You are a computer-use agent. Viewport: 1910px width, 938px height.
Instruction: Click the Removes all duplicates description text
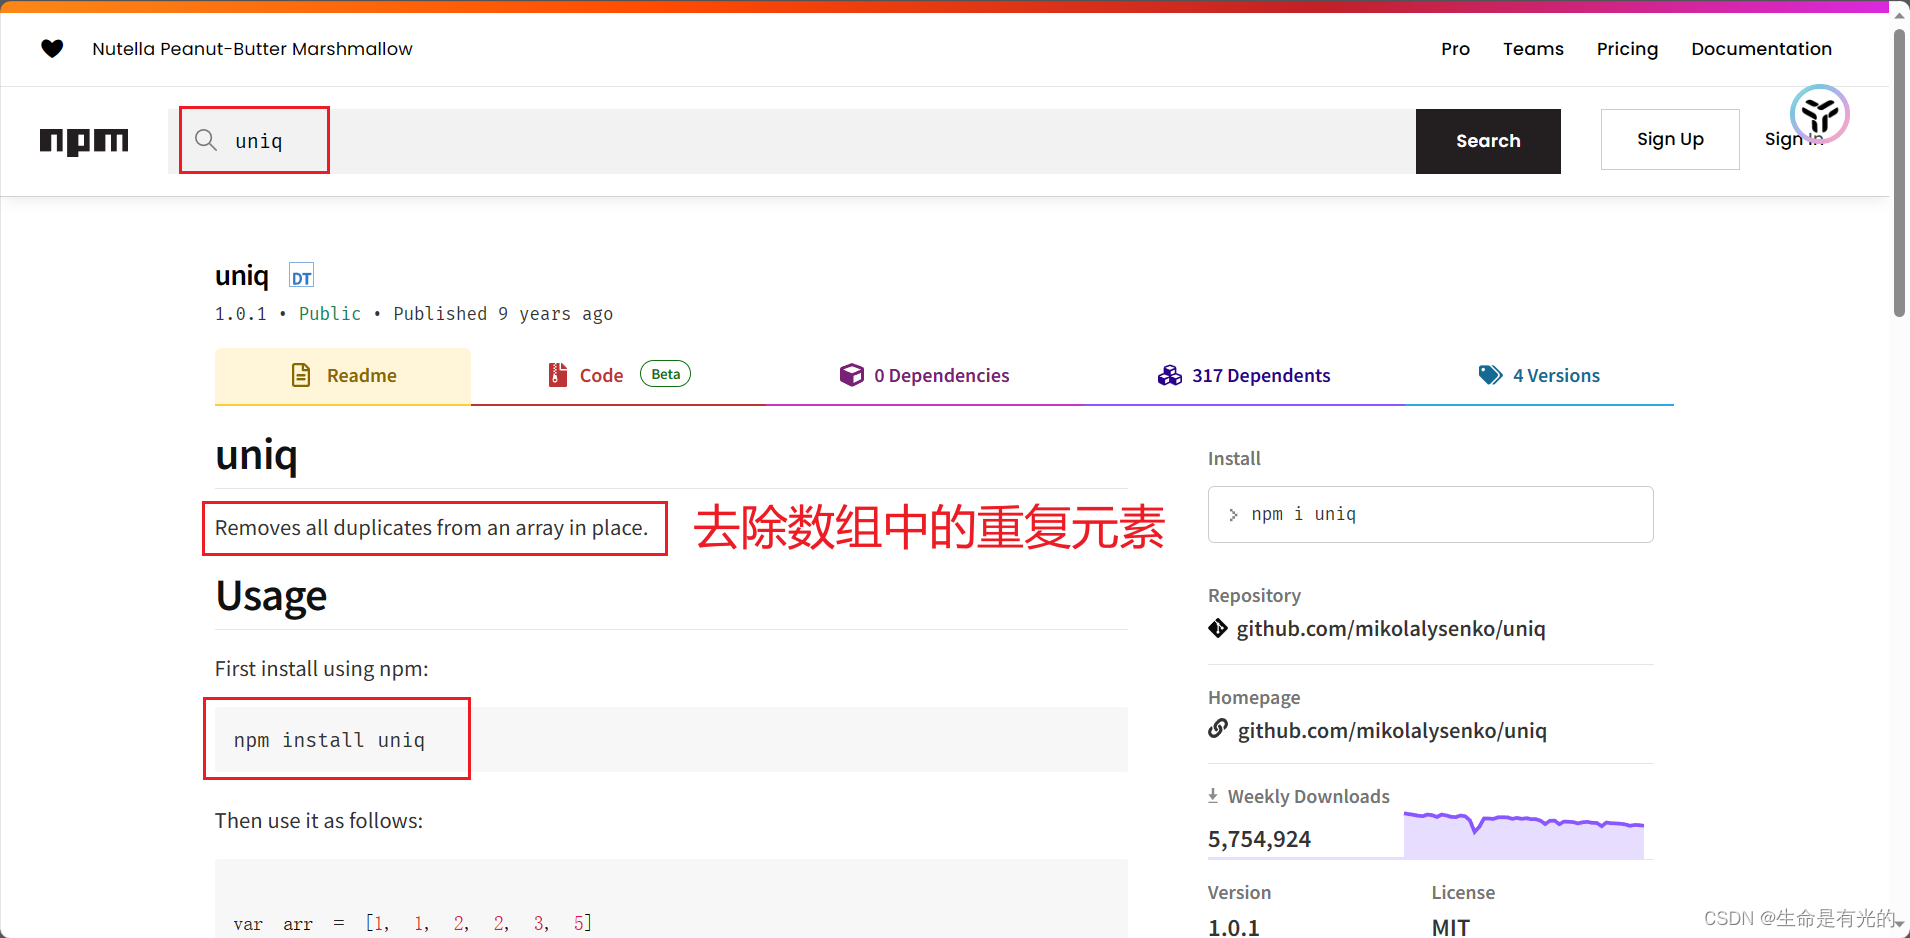431,528
